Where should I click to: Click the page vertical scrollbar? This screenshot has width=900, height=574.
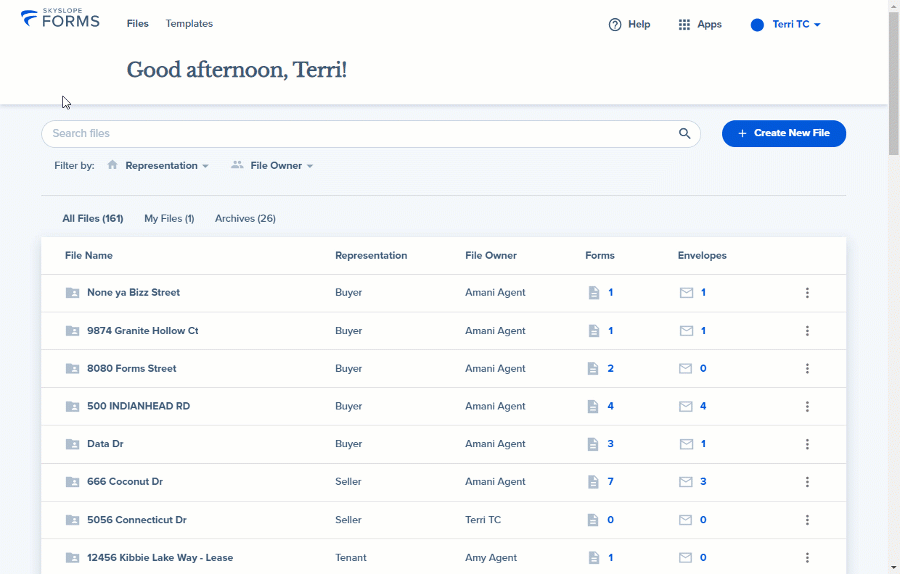tap(894, 287)
